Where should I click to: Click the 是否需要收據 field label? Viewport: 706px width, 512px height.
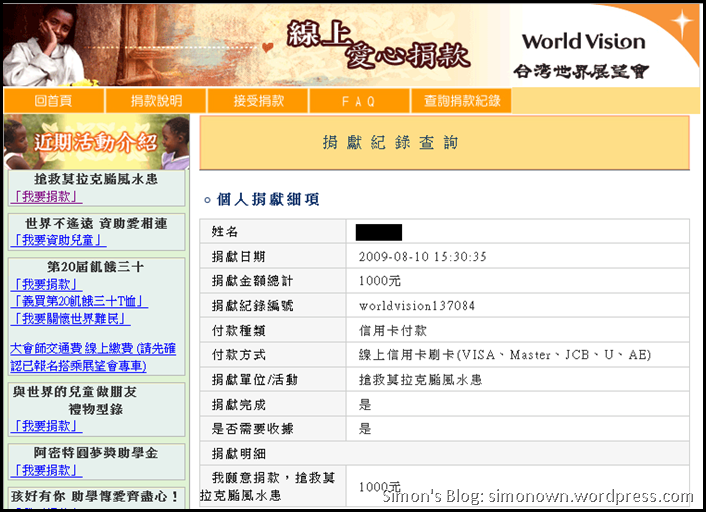coord(252,428)
